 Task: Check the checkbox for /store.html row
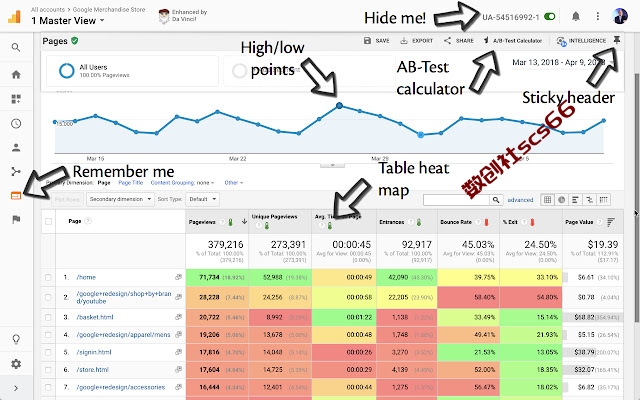(48, 370)
